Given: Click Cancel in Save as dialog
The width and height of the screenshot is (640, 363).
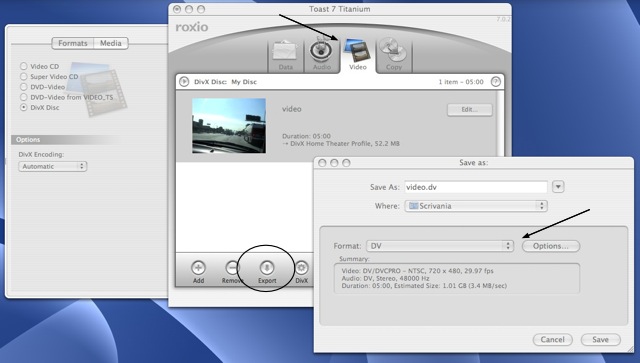Looking at the screenshot, I should click(x=553, y=339).
